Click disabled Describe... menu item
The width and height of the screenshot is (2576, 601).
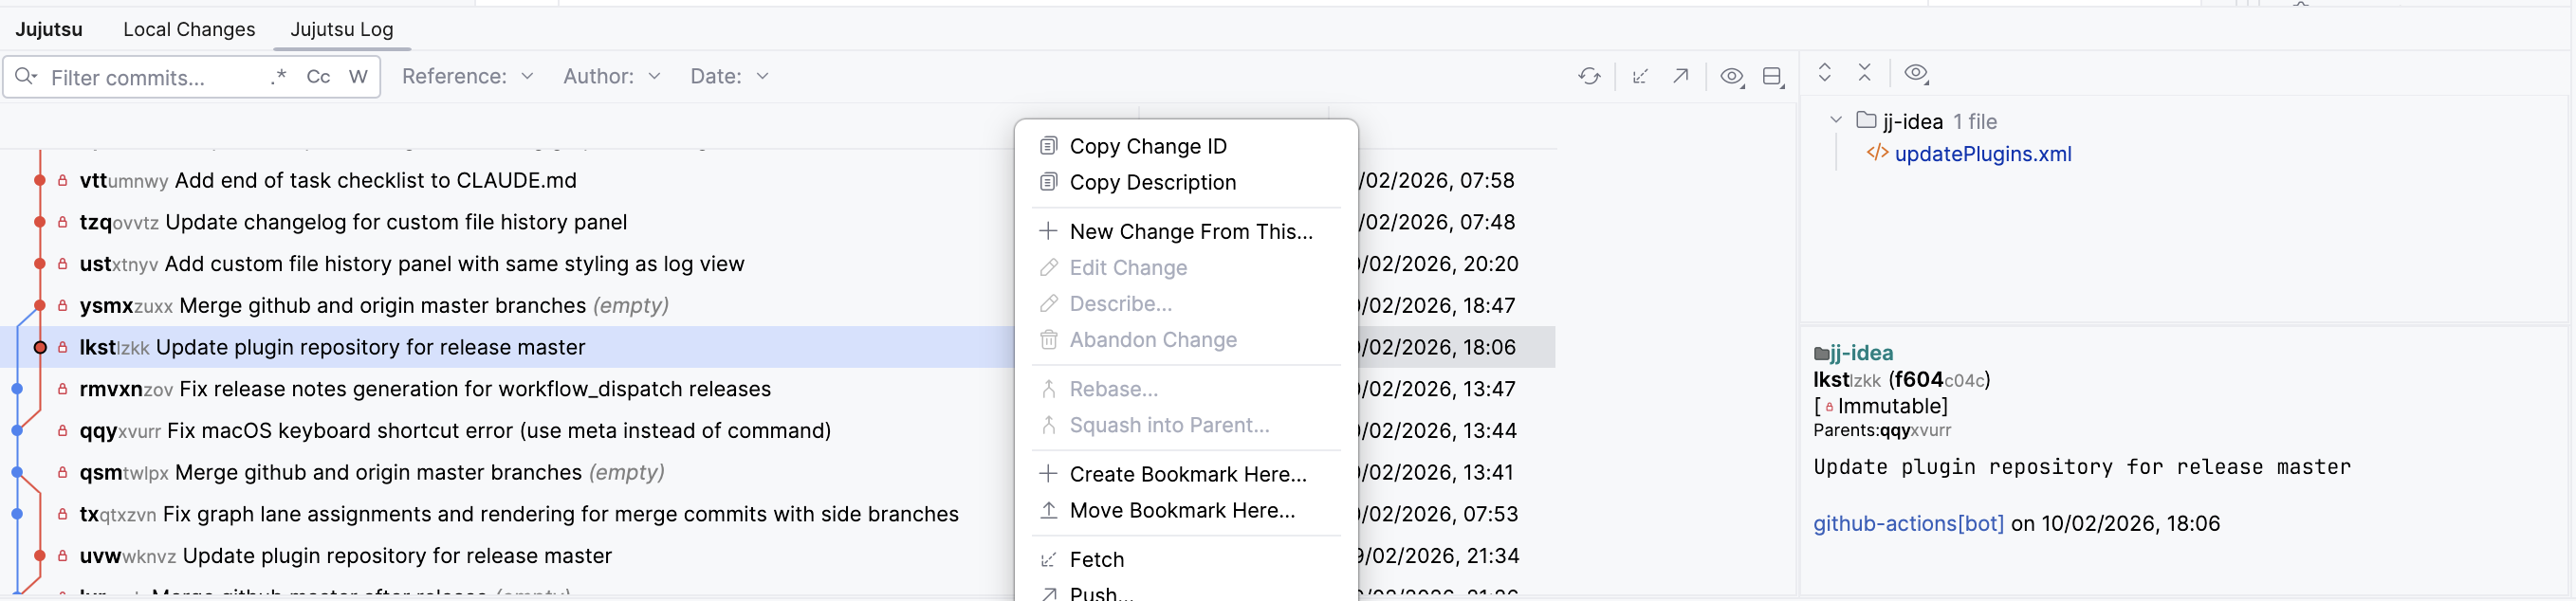1186,303
